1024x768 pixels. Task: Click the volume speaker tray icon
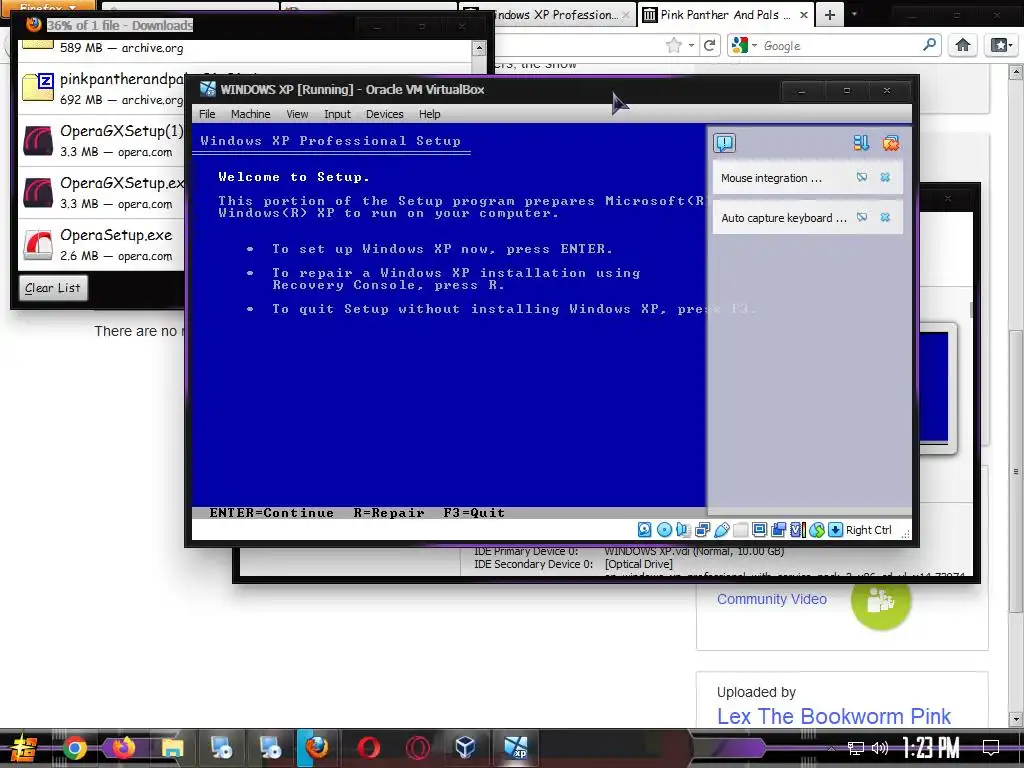click(x=880, y=748)
